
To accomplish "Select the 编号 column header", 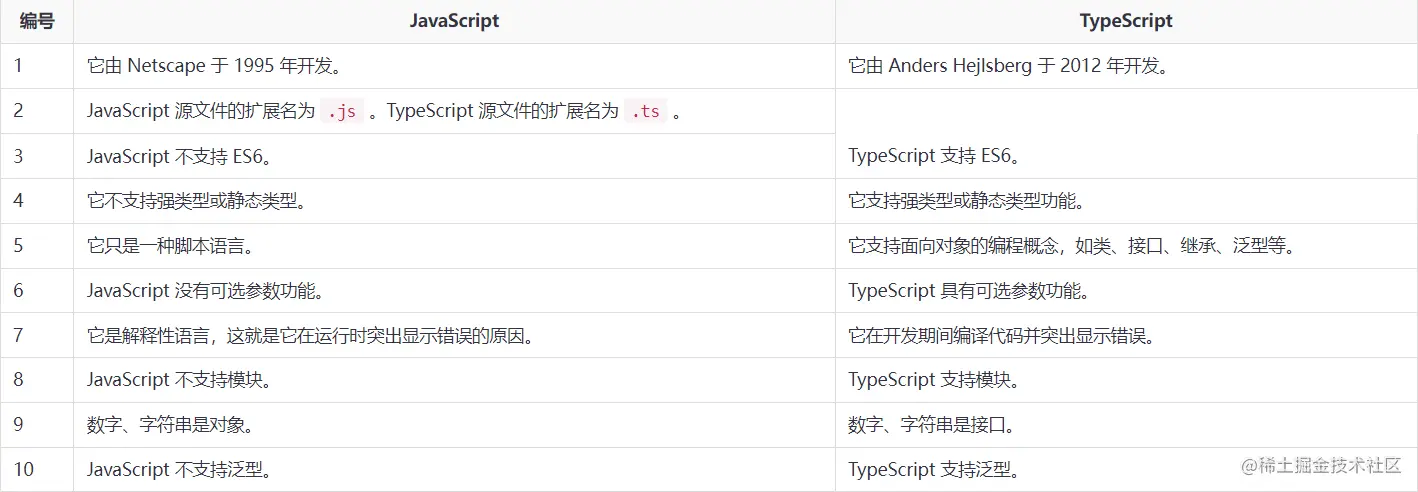I will [37, 21].
